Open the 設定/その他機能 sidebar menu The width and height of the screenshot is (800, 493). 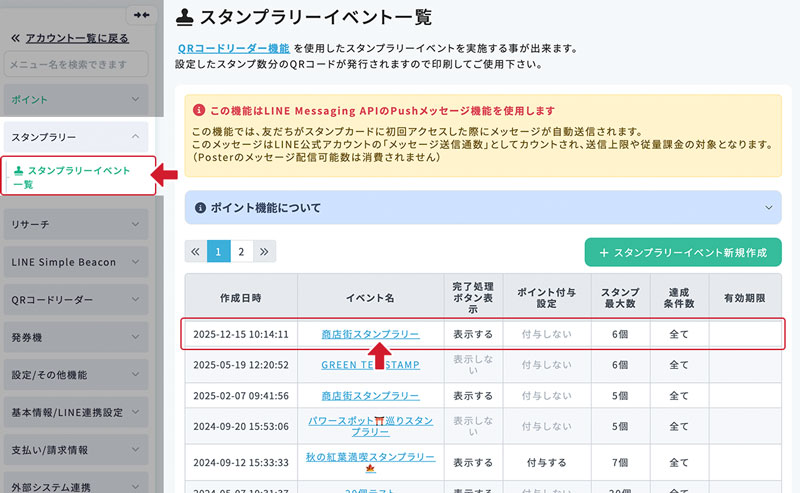click(75, 375)
